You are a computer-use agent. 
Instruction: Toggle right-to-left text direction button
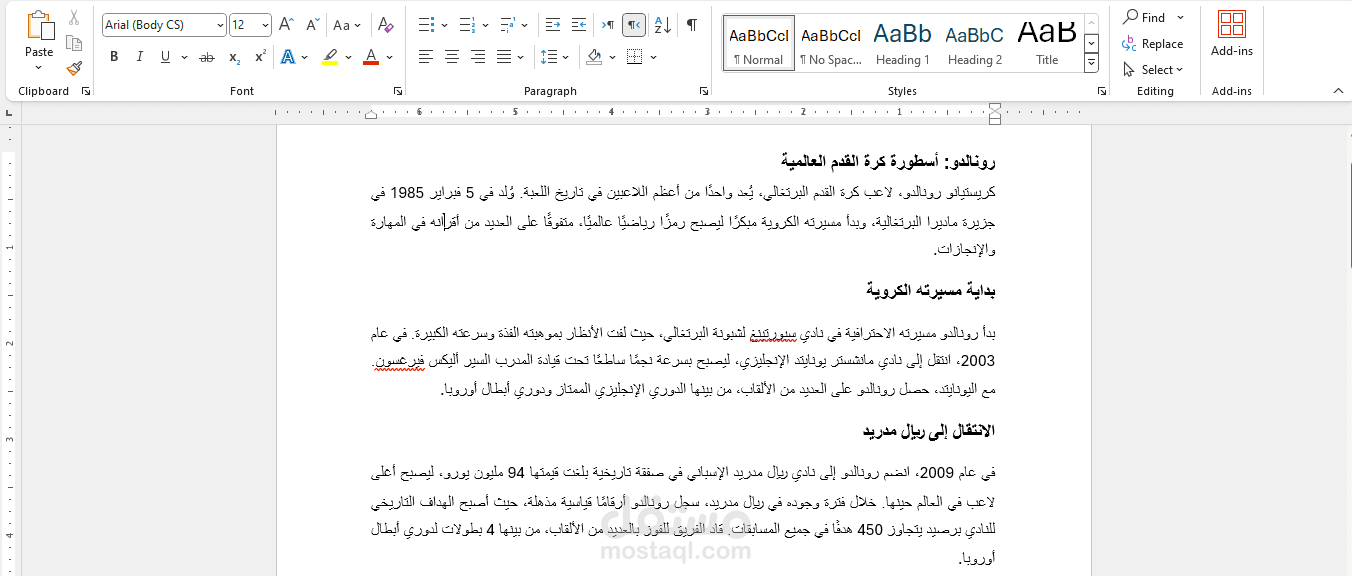tap(634, 25)
